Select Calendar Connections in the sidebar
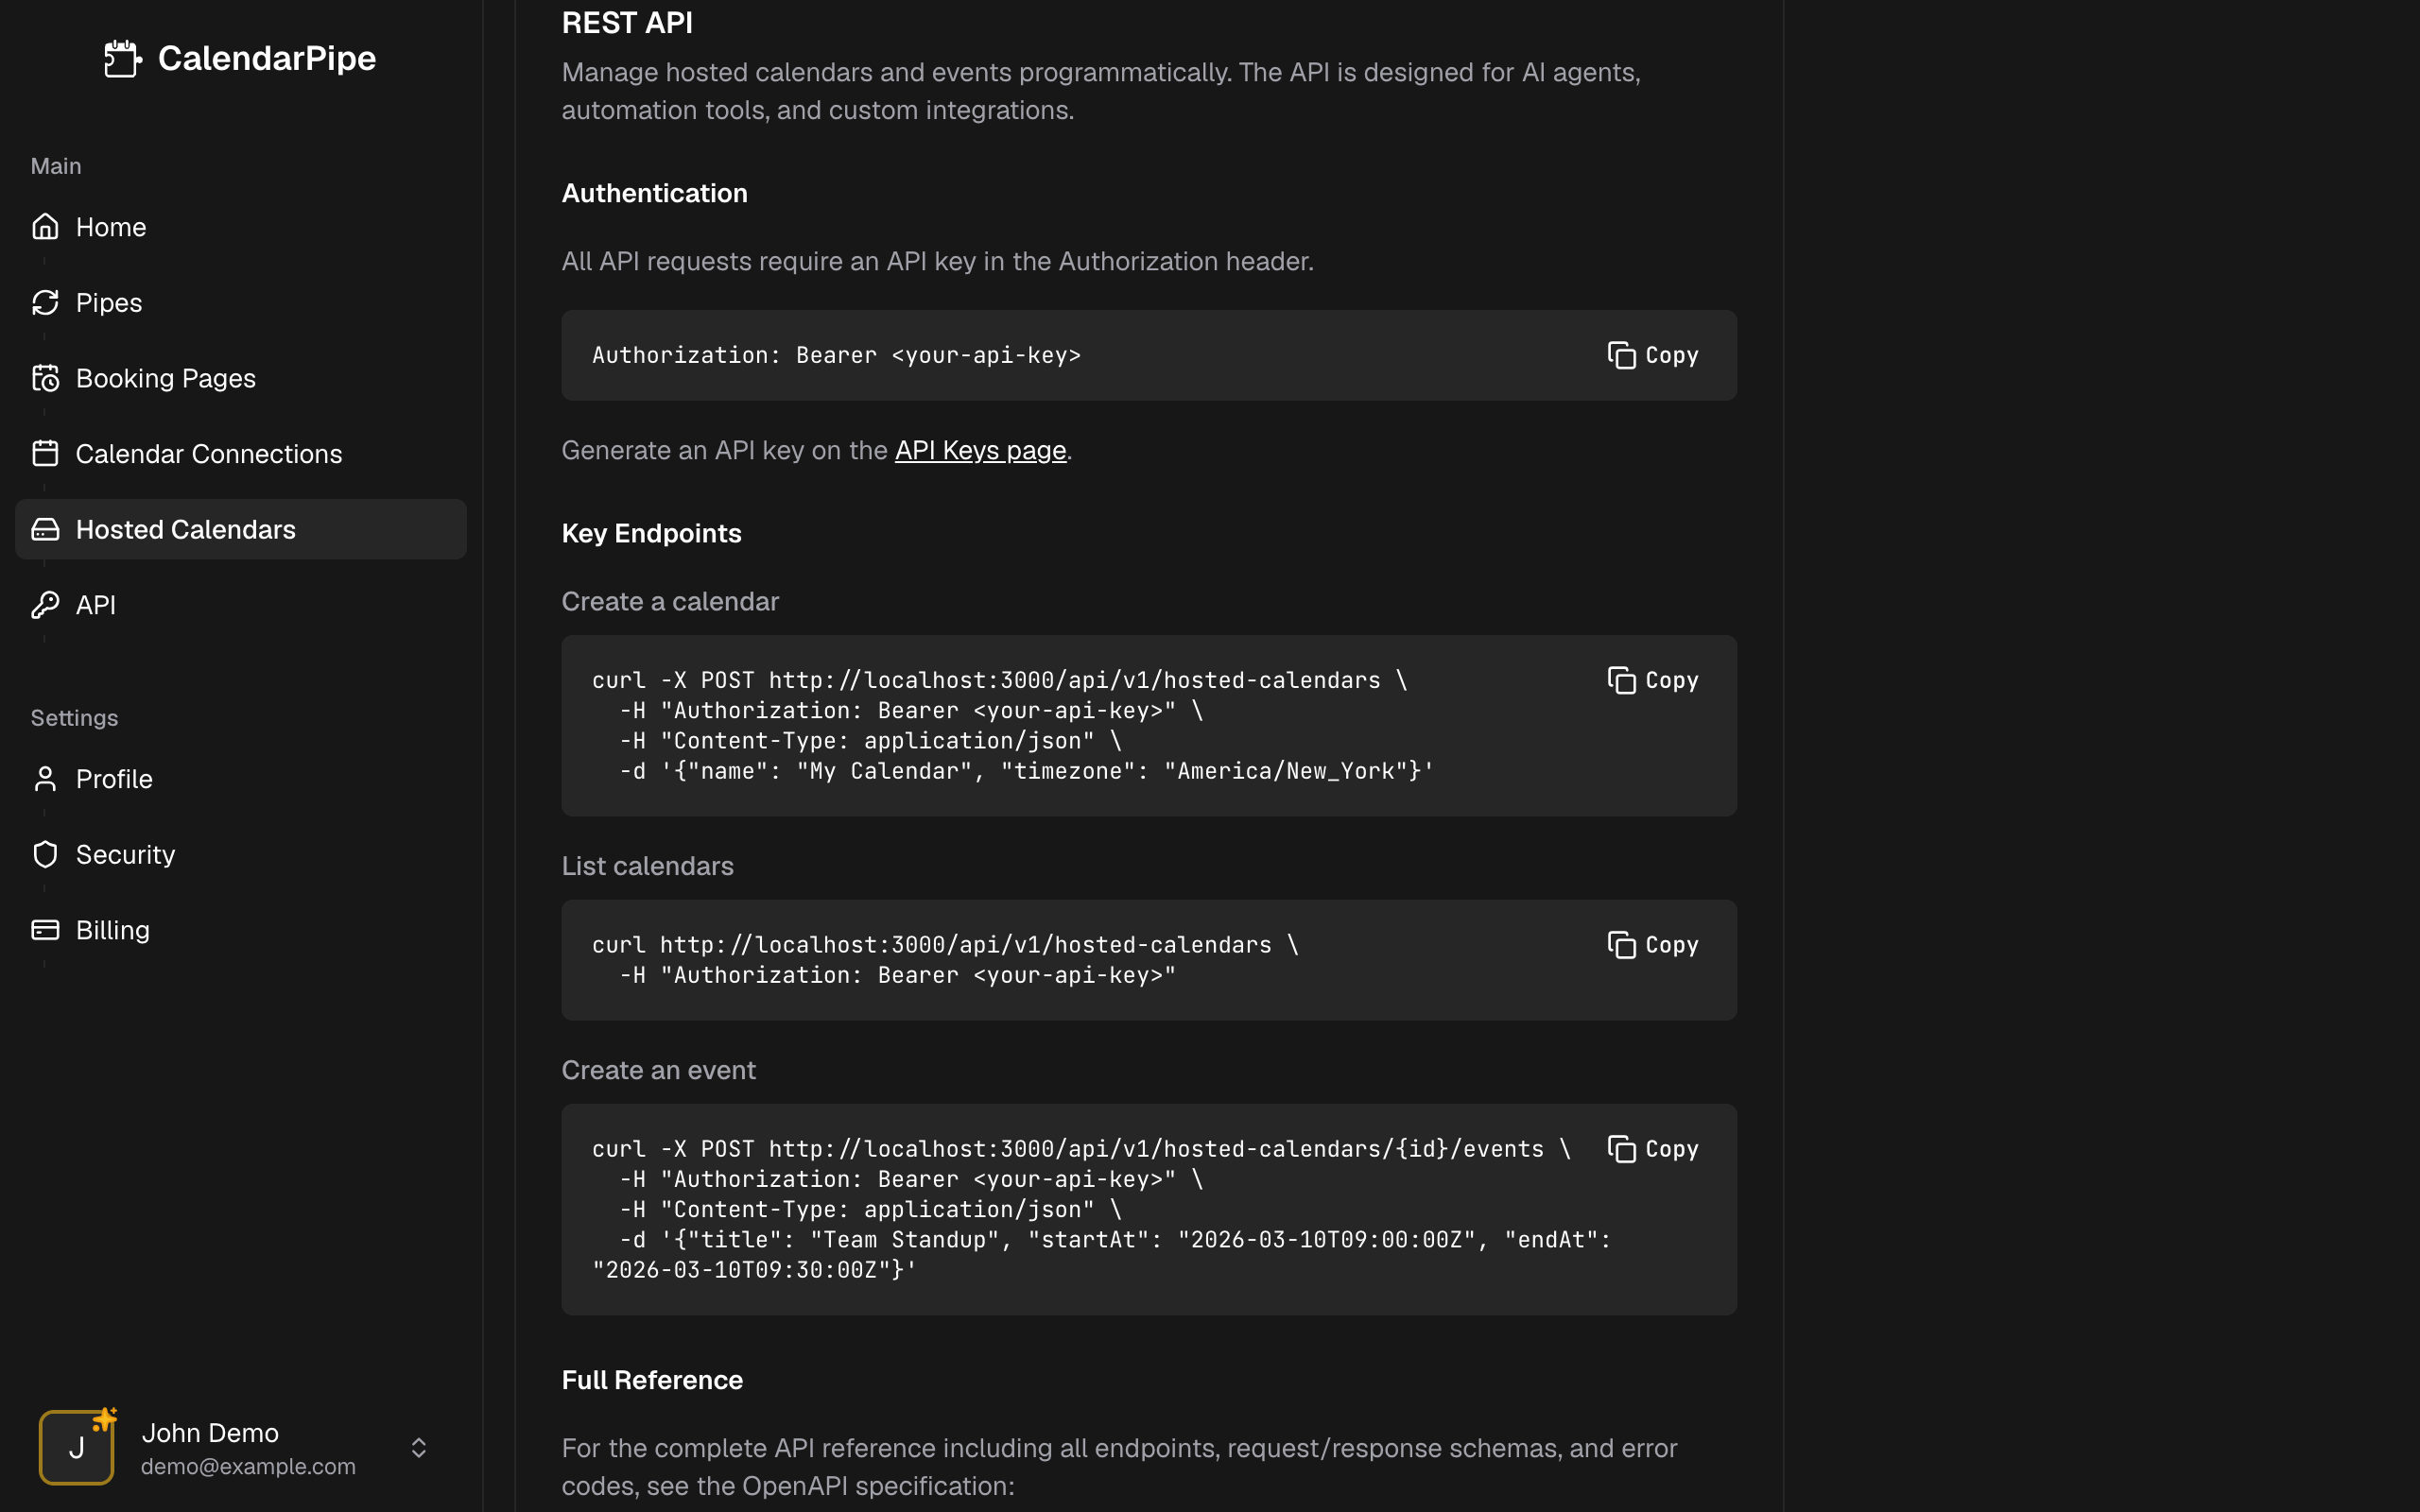Screen dimensions: 2420x1512 pyautogui.click(x=241, y=453)
